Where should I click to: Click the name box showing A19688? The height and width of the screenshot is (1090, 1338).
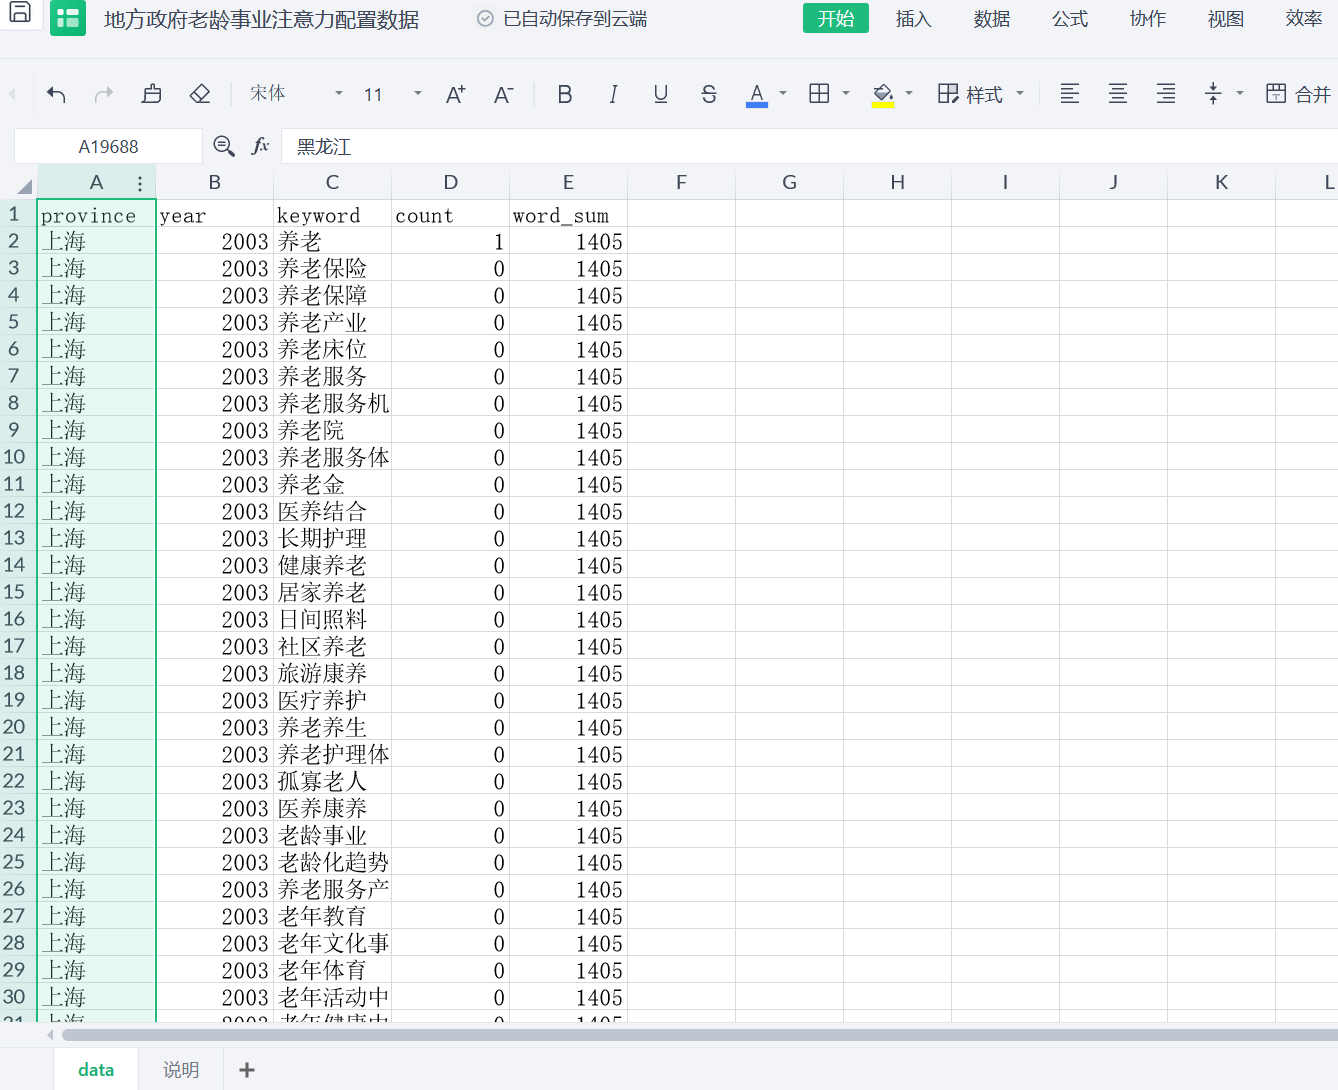(108, 147)
